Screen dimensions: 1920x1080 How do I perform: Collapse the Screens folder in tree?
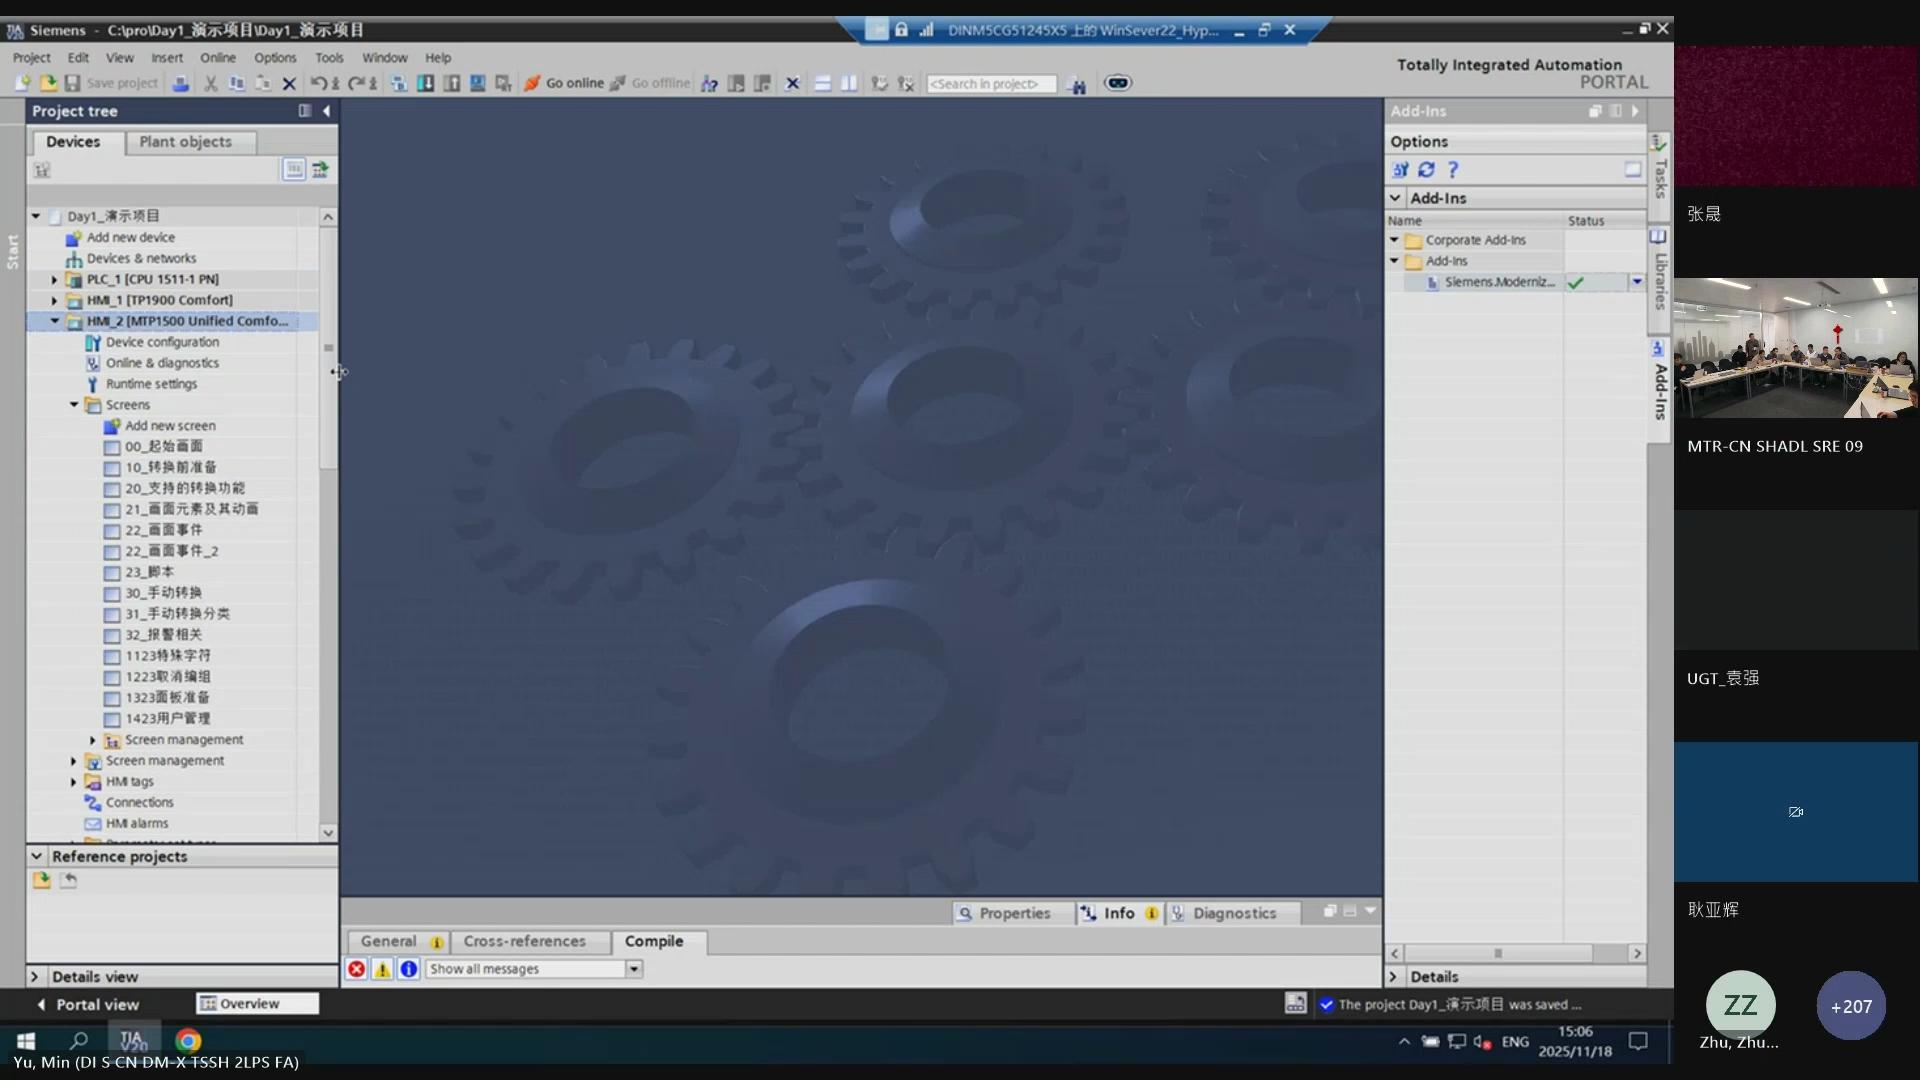[74, 405]
